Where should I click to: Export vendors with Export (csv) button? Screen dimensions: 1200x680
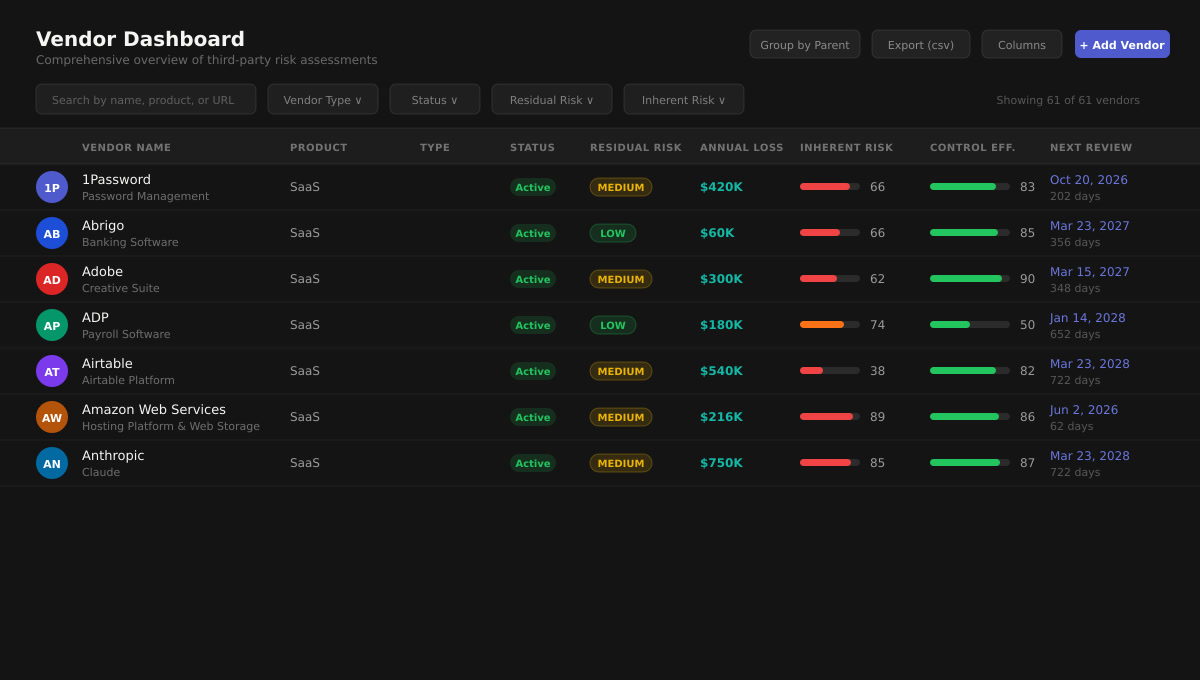coord(921,44)
